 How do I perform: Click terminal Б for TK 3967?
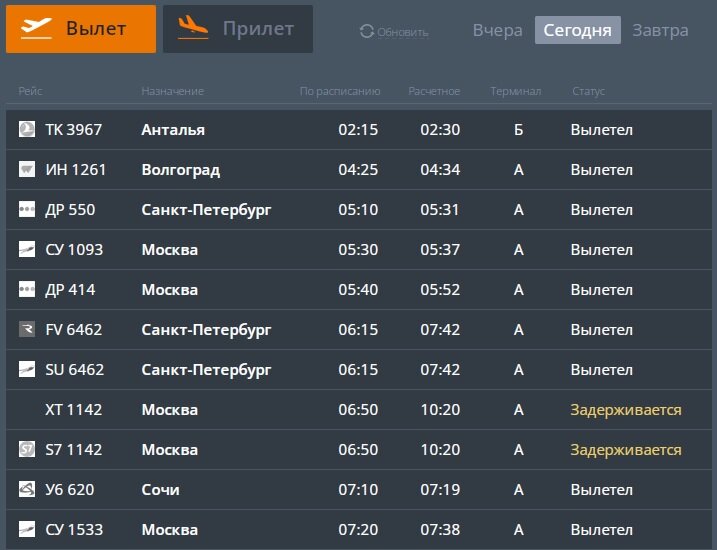pos(519,130)
